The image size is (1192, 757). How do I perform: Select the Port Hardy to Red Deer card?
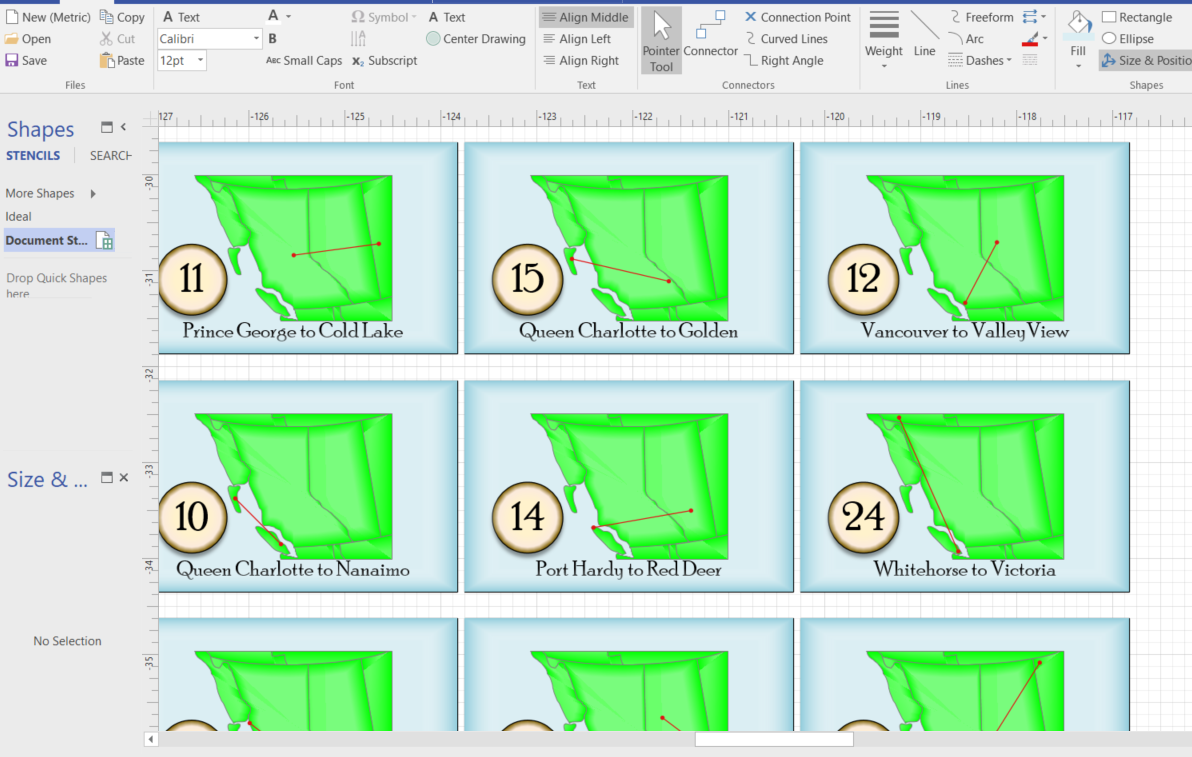coord(629,486)
